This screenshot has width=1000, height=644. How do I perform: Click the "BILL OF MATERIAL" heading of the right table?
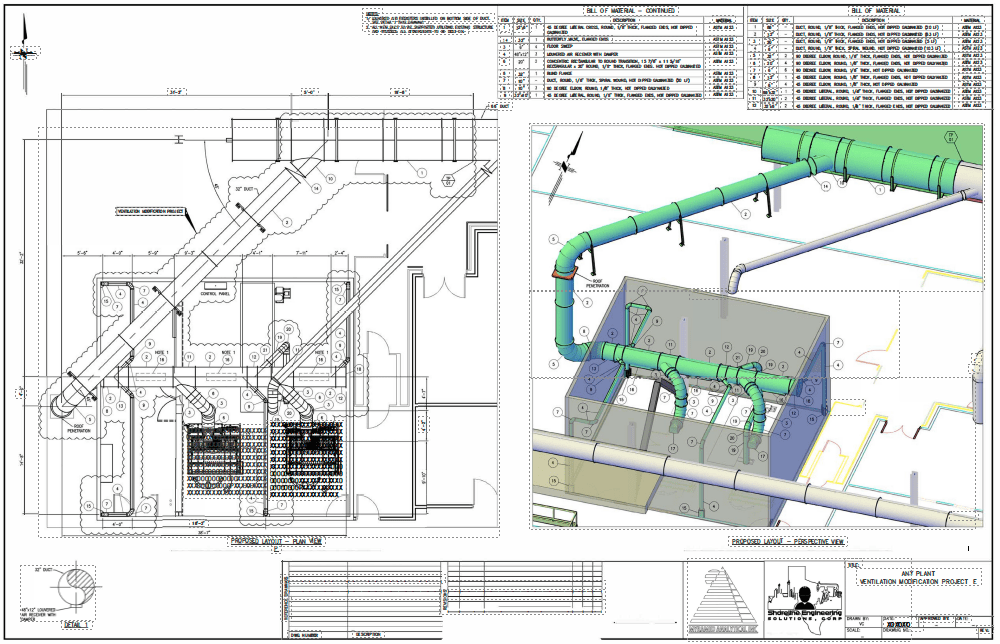pos(875,11)
